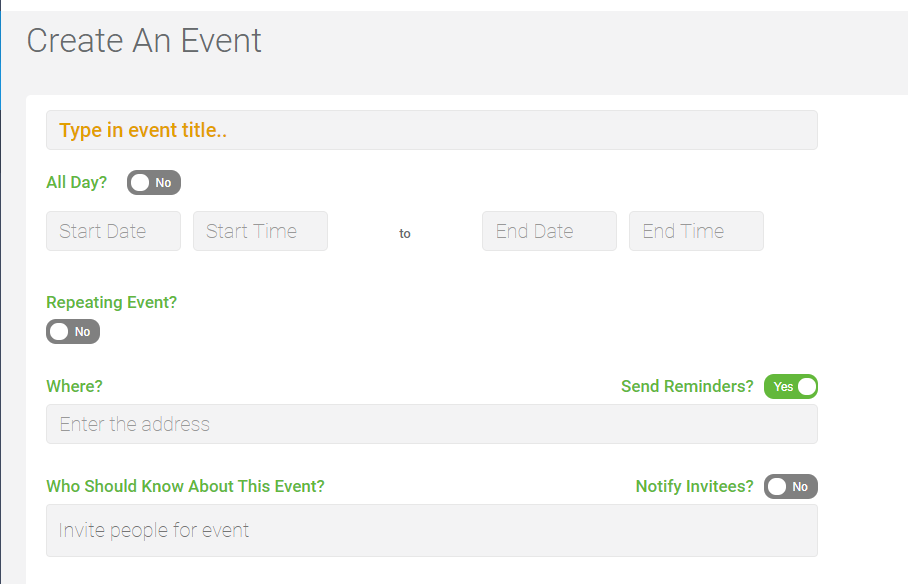Enable the All Day toggle
The width and height of the screenshot is (908, 584).
pos(154,182)
